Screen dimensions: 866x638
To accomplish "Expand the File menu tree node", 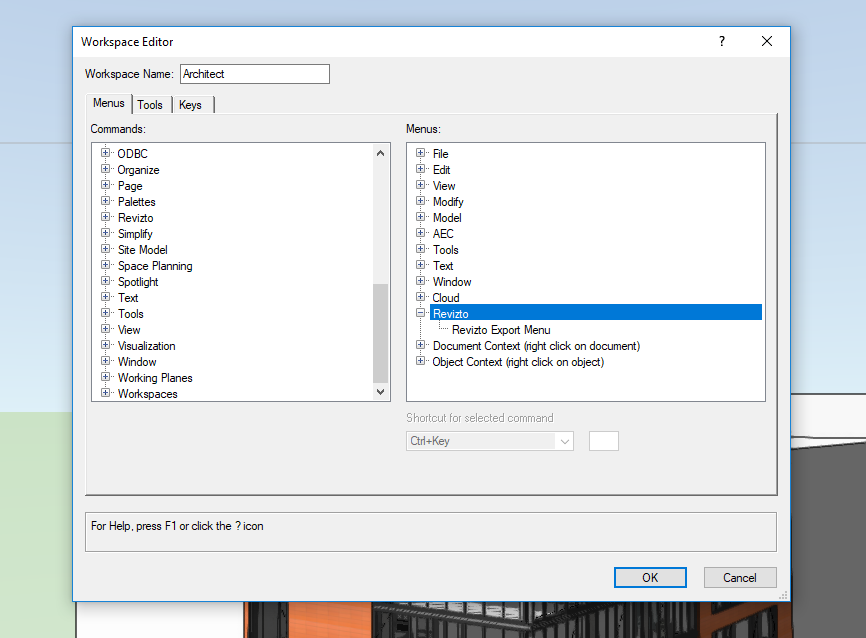I will pyautogui.click(x=421, y=153).
